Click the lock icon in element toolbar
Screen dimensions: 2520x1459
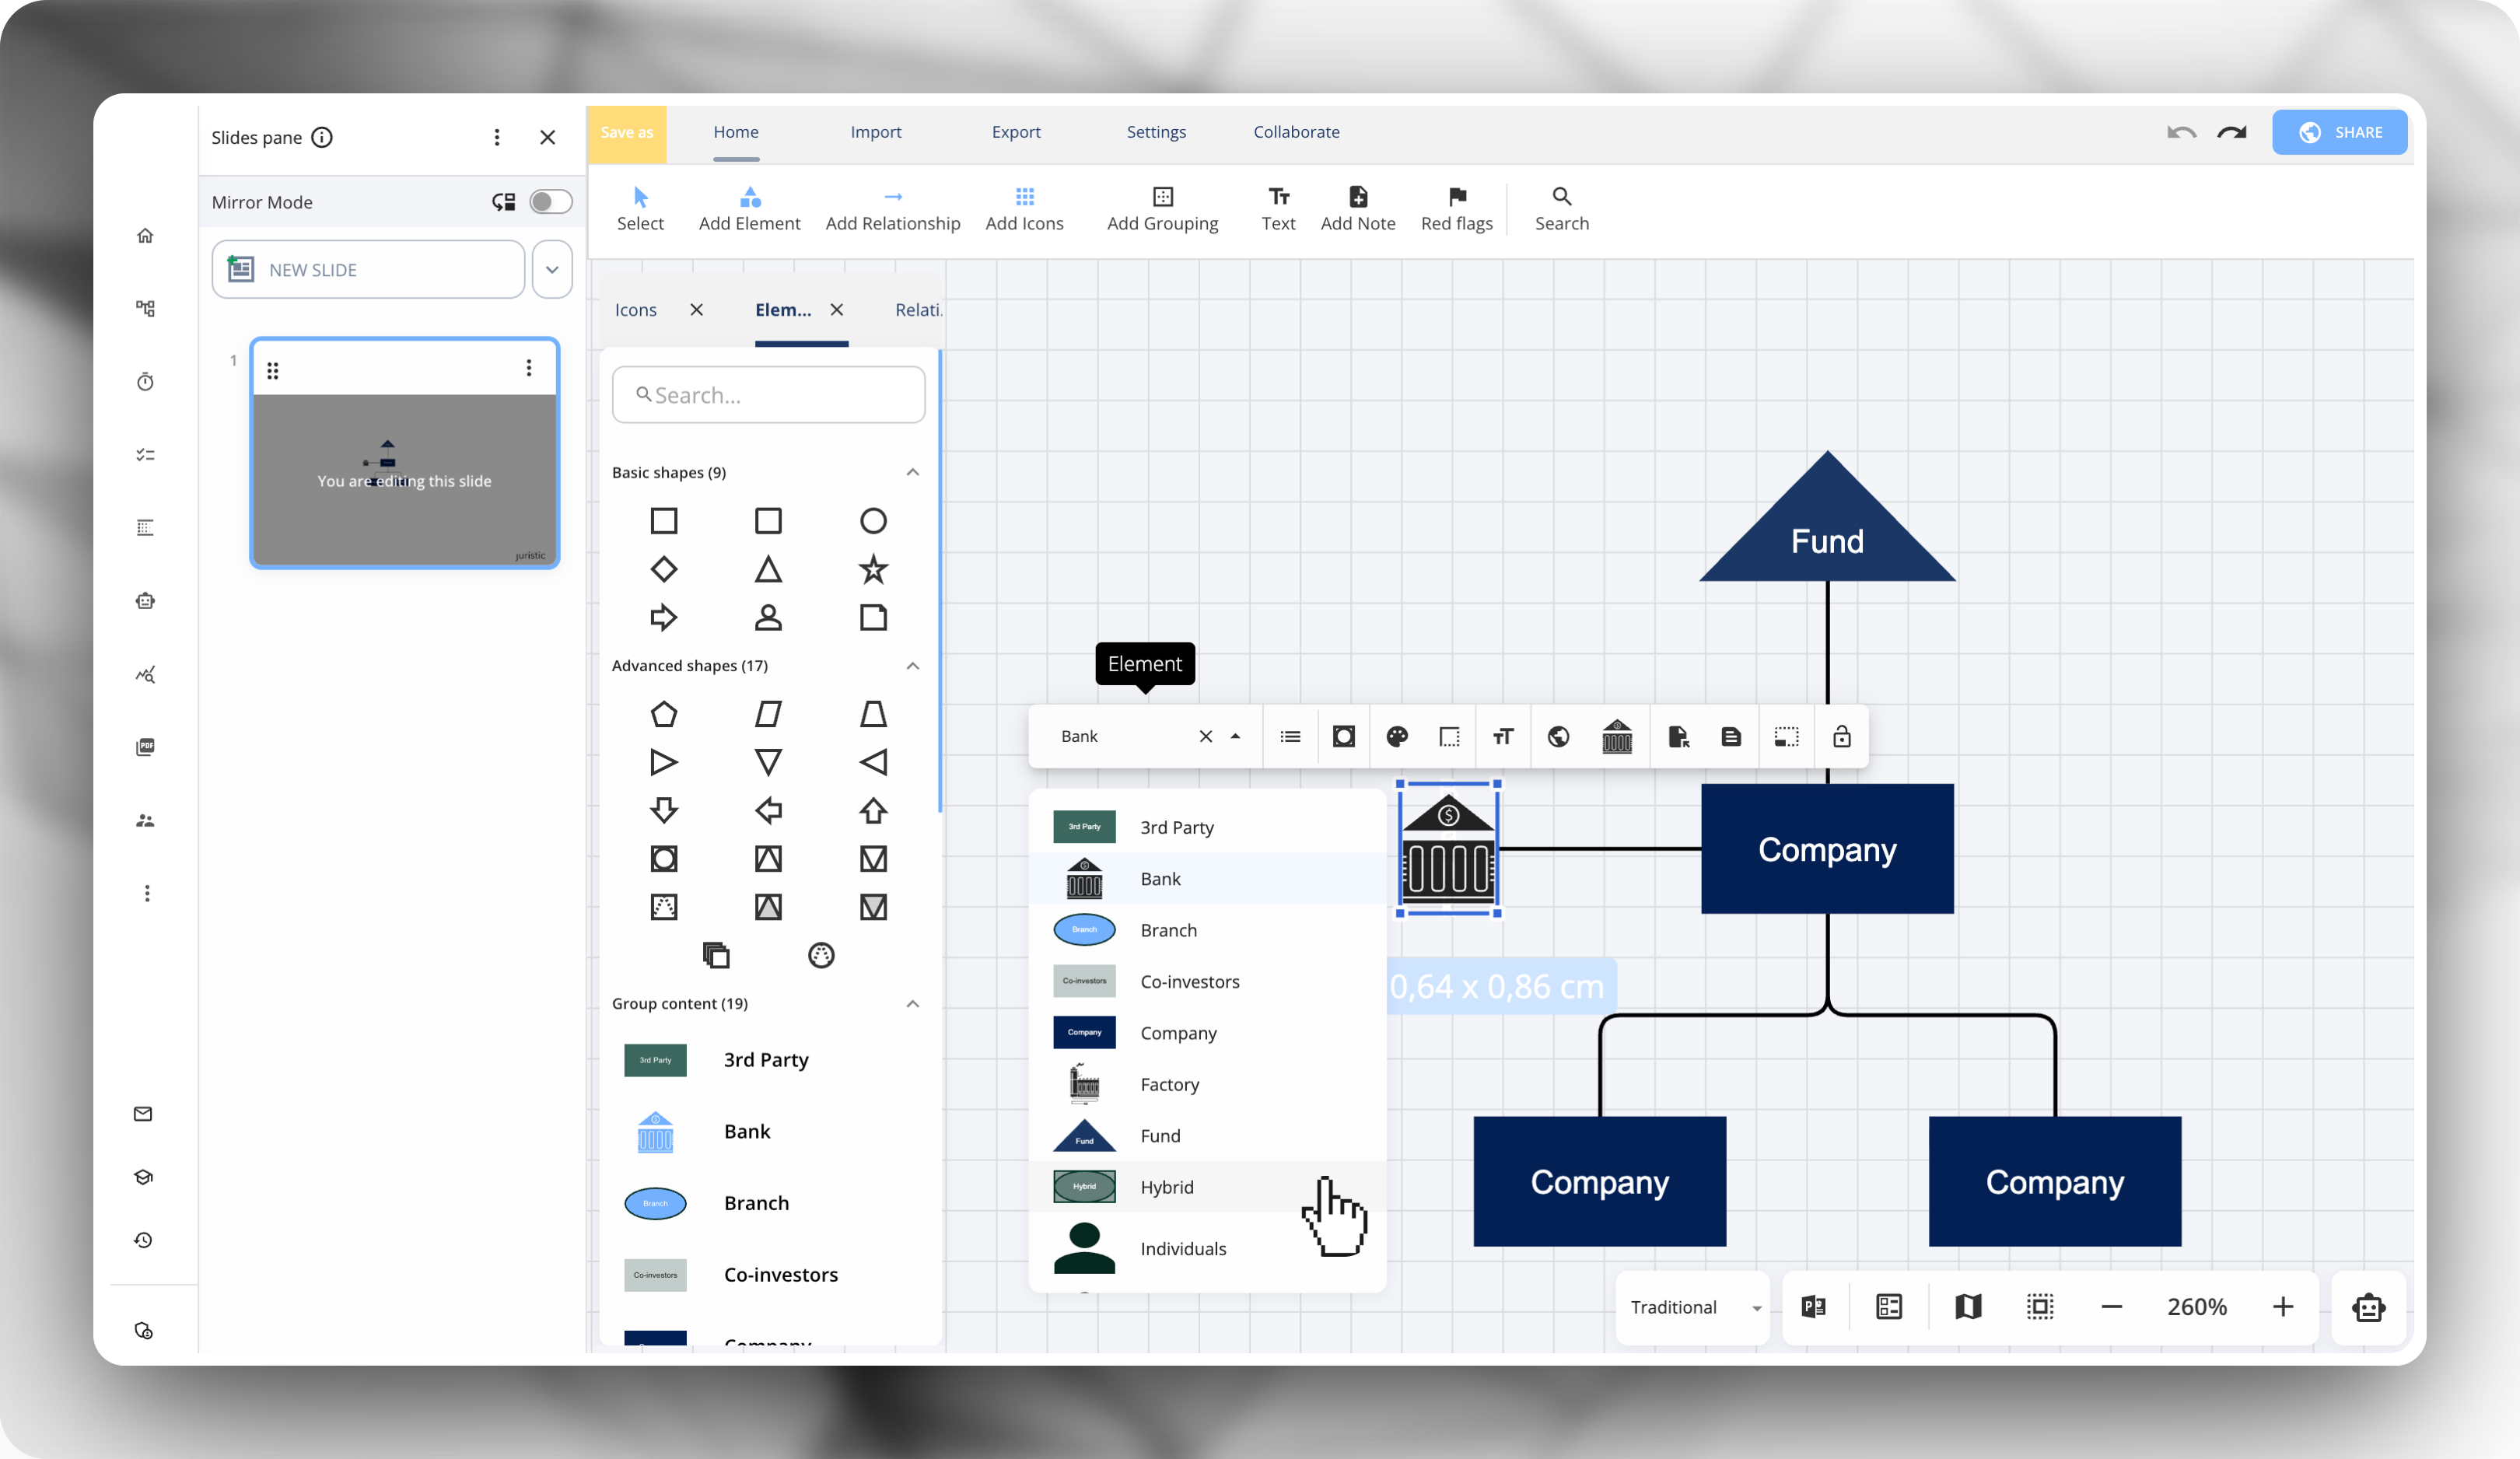pos(1841,737)
